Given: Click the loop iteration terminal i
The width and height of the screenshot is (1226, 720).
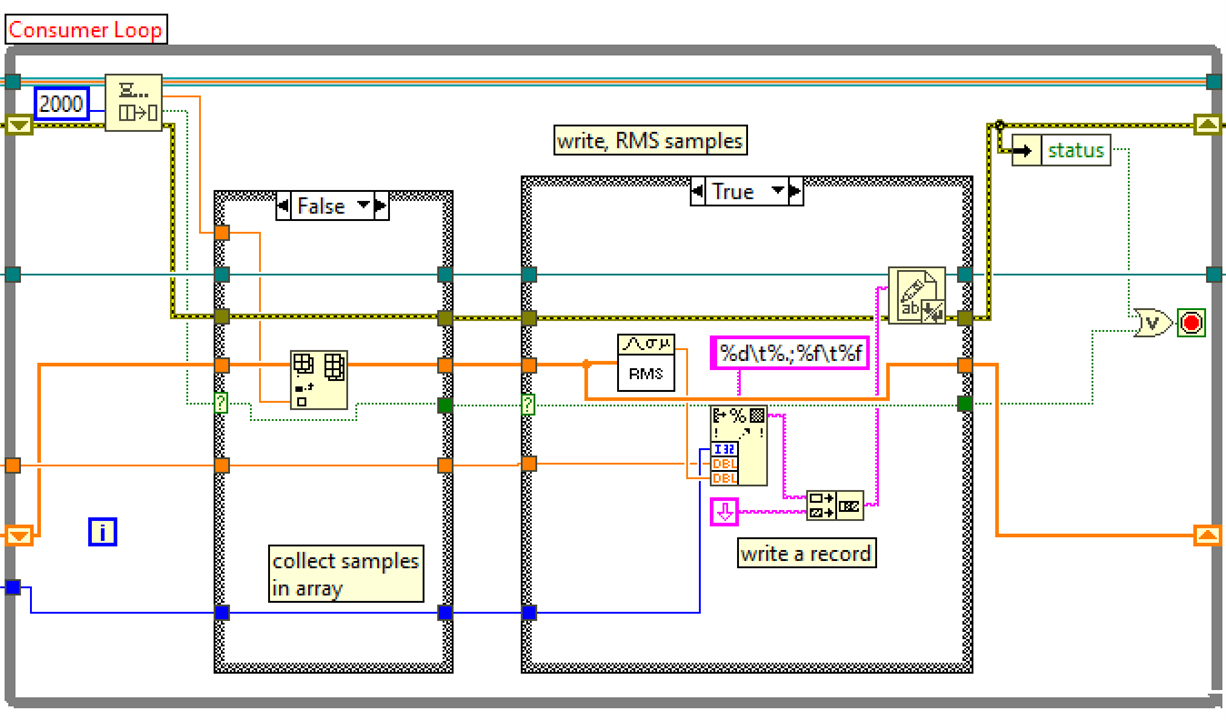Looking at the screenshot, I should point(102,532).
